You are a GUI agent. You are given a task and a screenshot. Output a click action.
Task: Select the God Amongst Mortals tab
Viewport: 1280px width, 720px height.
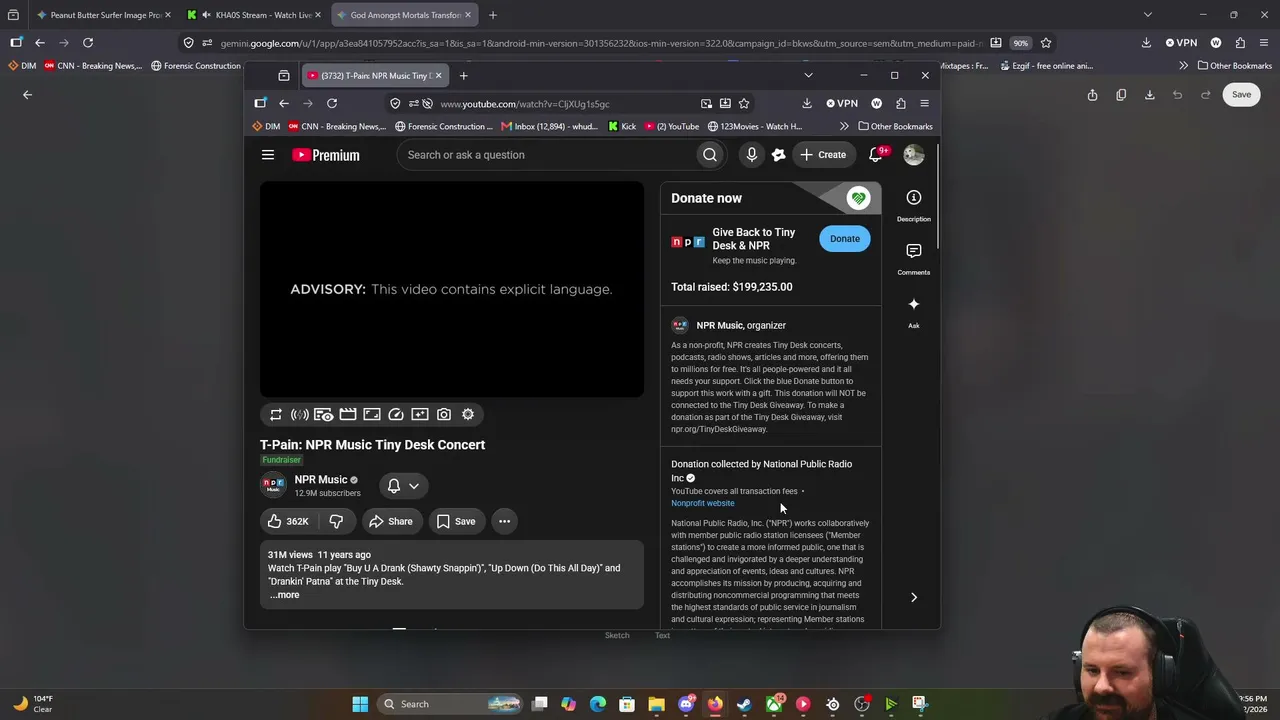pos(404,15)
